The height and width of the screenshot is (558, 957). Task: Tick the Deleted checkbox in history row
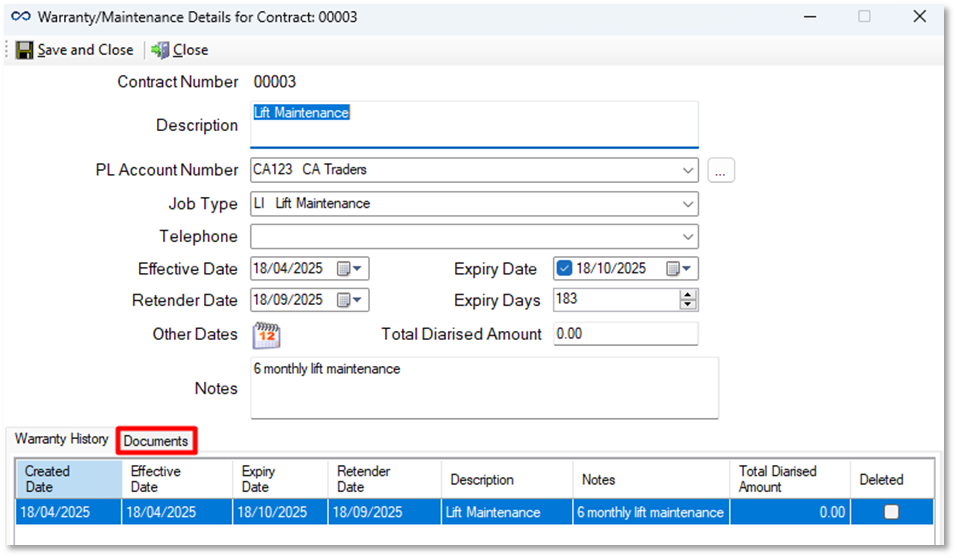[x=891, y=512]
